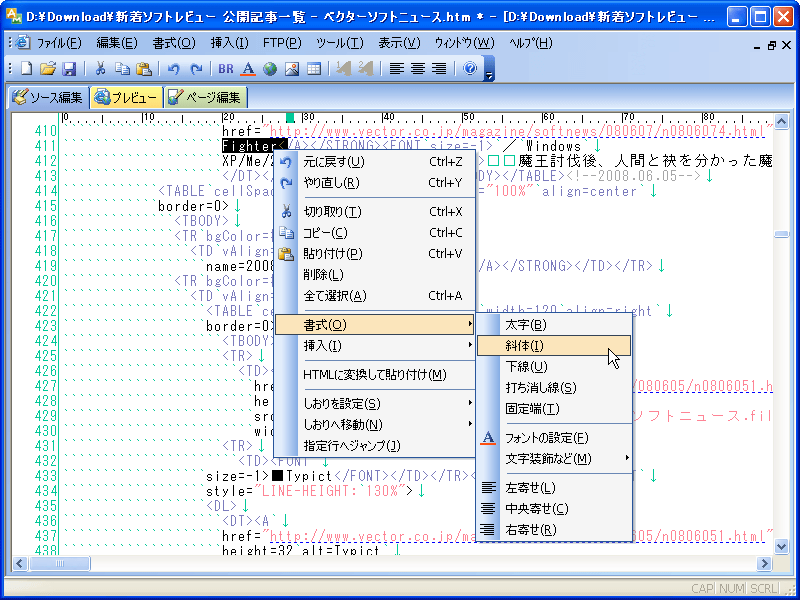The height and width of the screenshot is (600, 800).
Task: Open the ファイル(F) menu
Action: (59, 43)
